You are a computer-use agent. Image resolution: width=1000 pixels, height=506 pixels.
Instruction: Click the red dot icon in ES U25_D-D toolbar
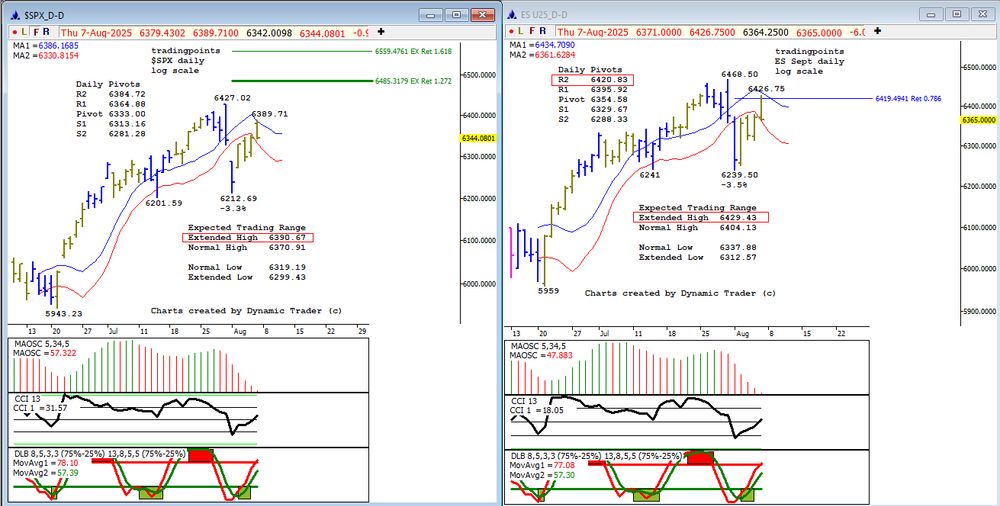(511, 31)
